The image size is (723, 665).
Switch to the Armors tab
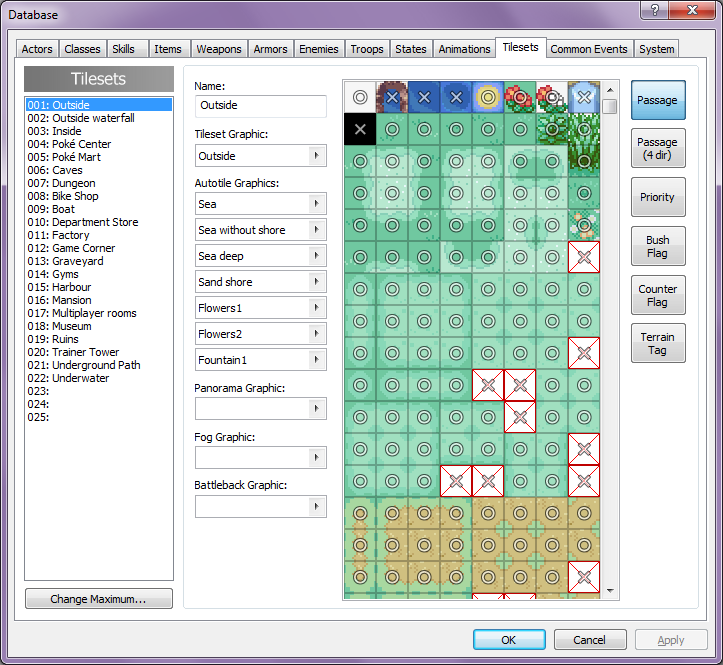(271, 49)
